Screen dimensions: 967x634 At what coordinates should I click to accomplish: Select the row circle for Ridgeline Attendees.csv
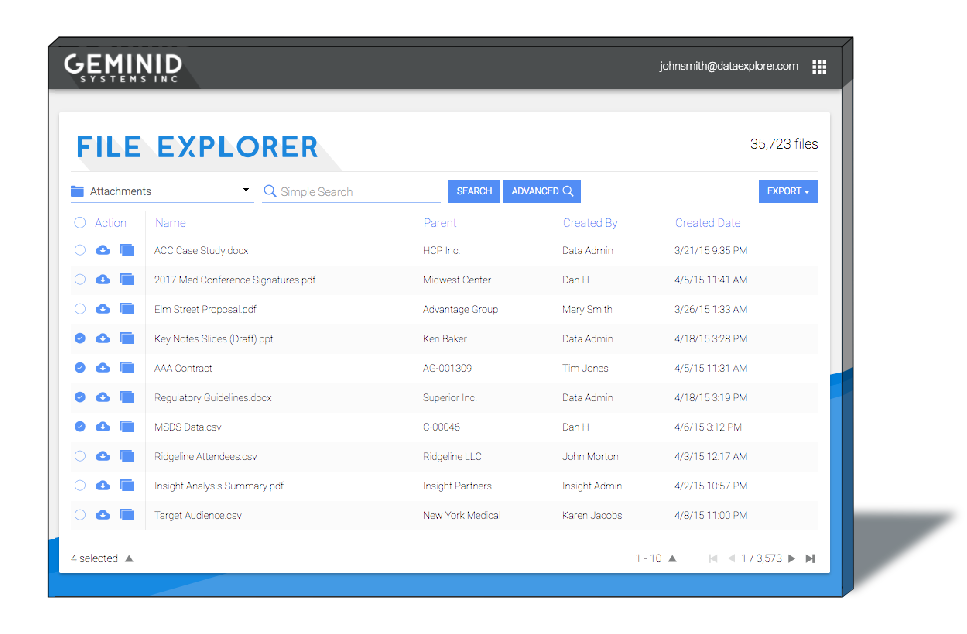point(80,455)
